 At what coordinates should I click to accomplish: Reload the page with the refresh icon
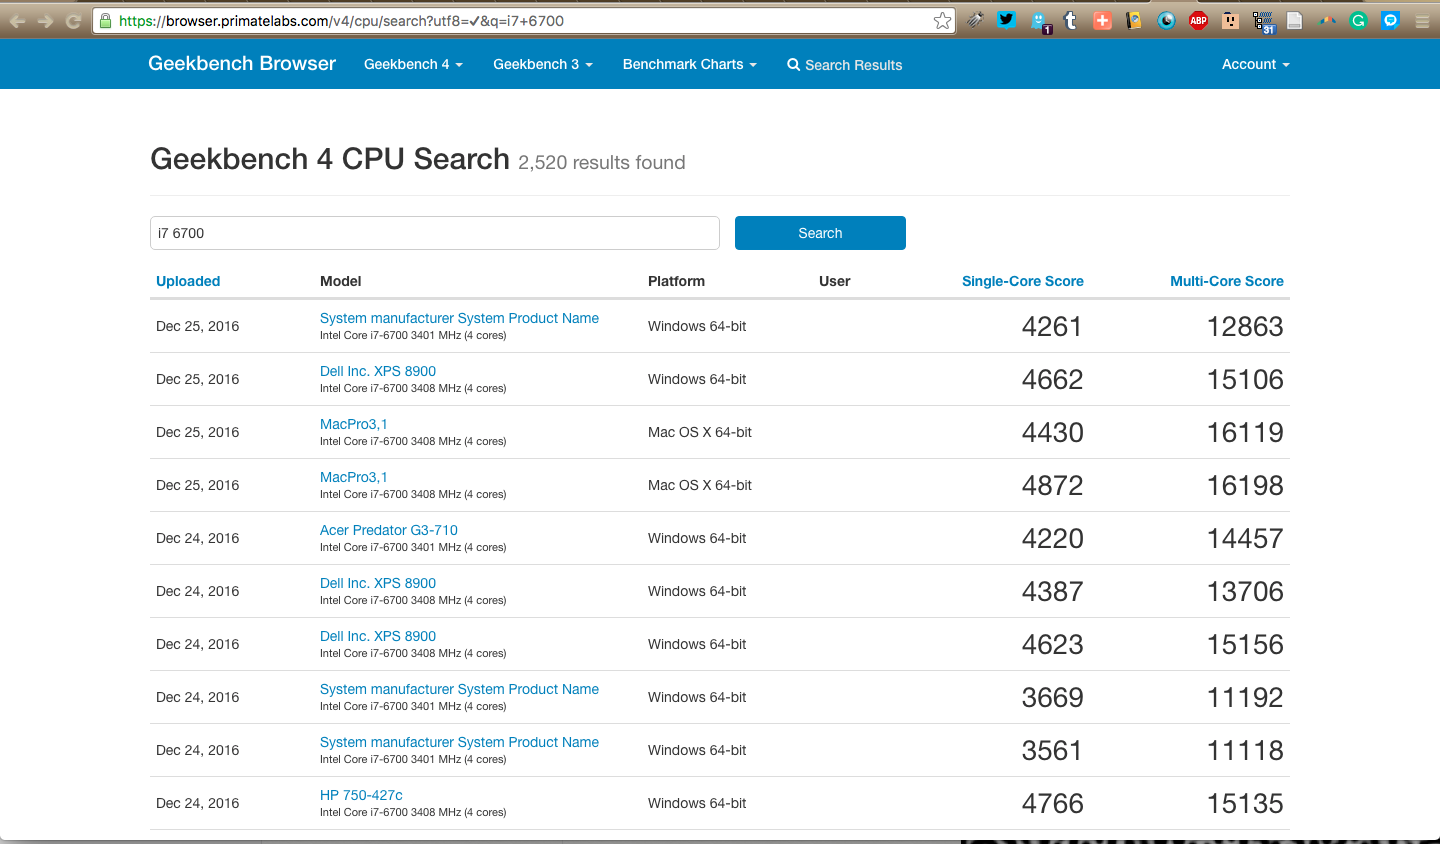(x=73, y=21)
